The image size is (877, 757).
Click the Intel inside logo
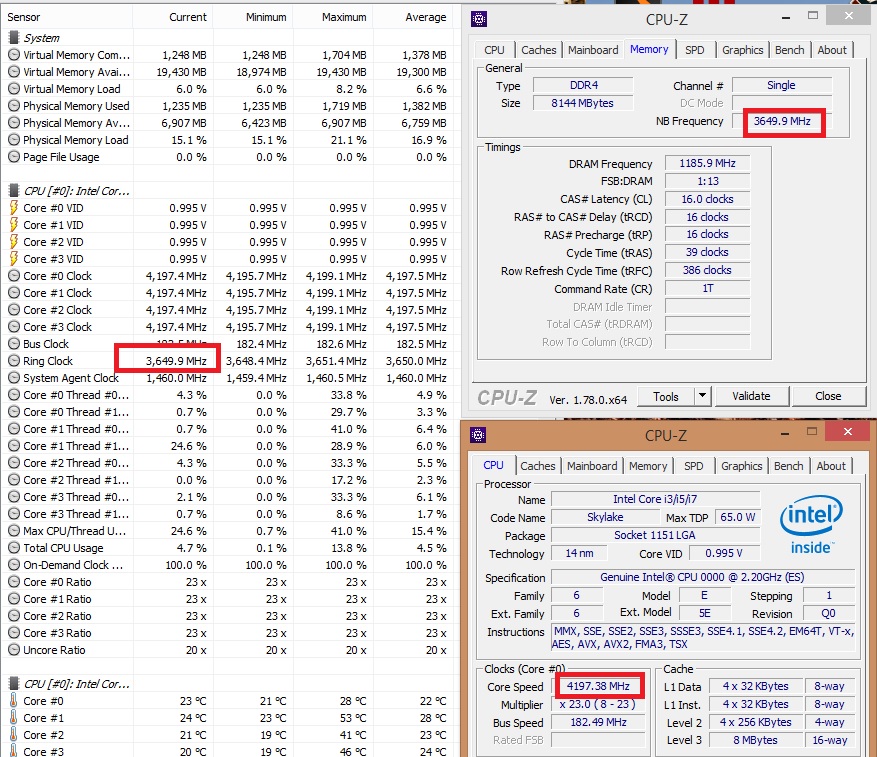pos(811,524)
